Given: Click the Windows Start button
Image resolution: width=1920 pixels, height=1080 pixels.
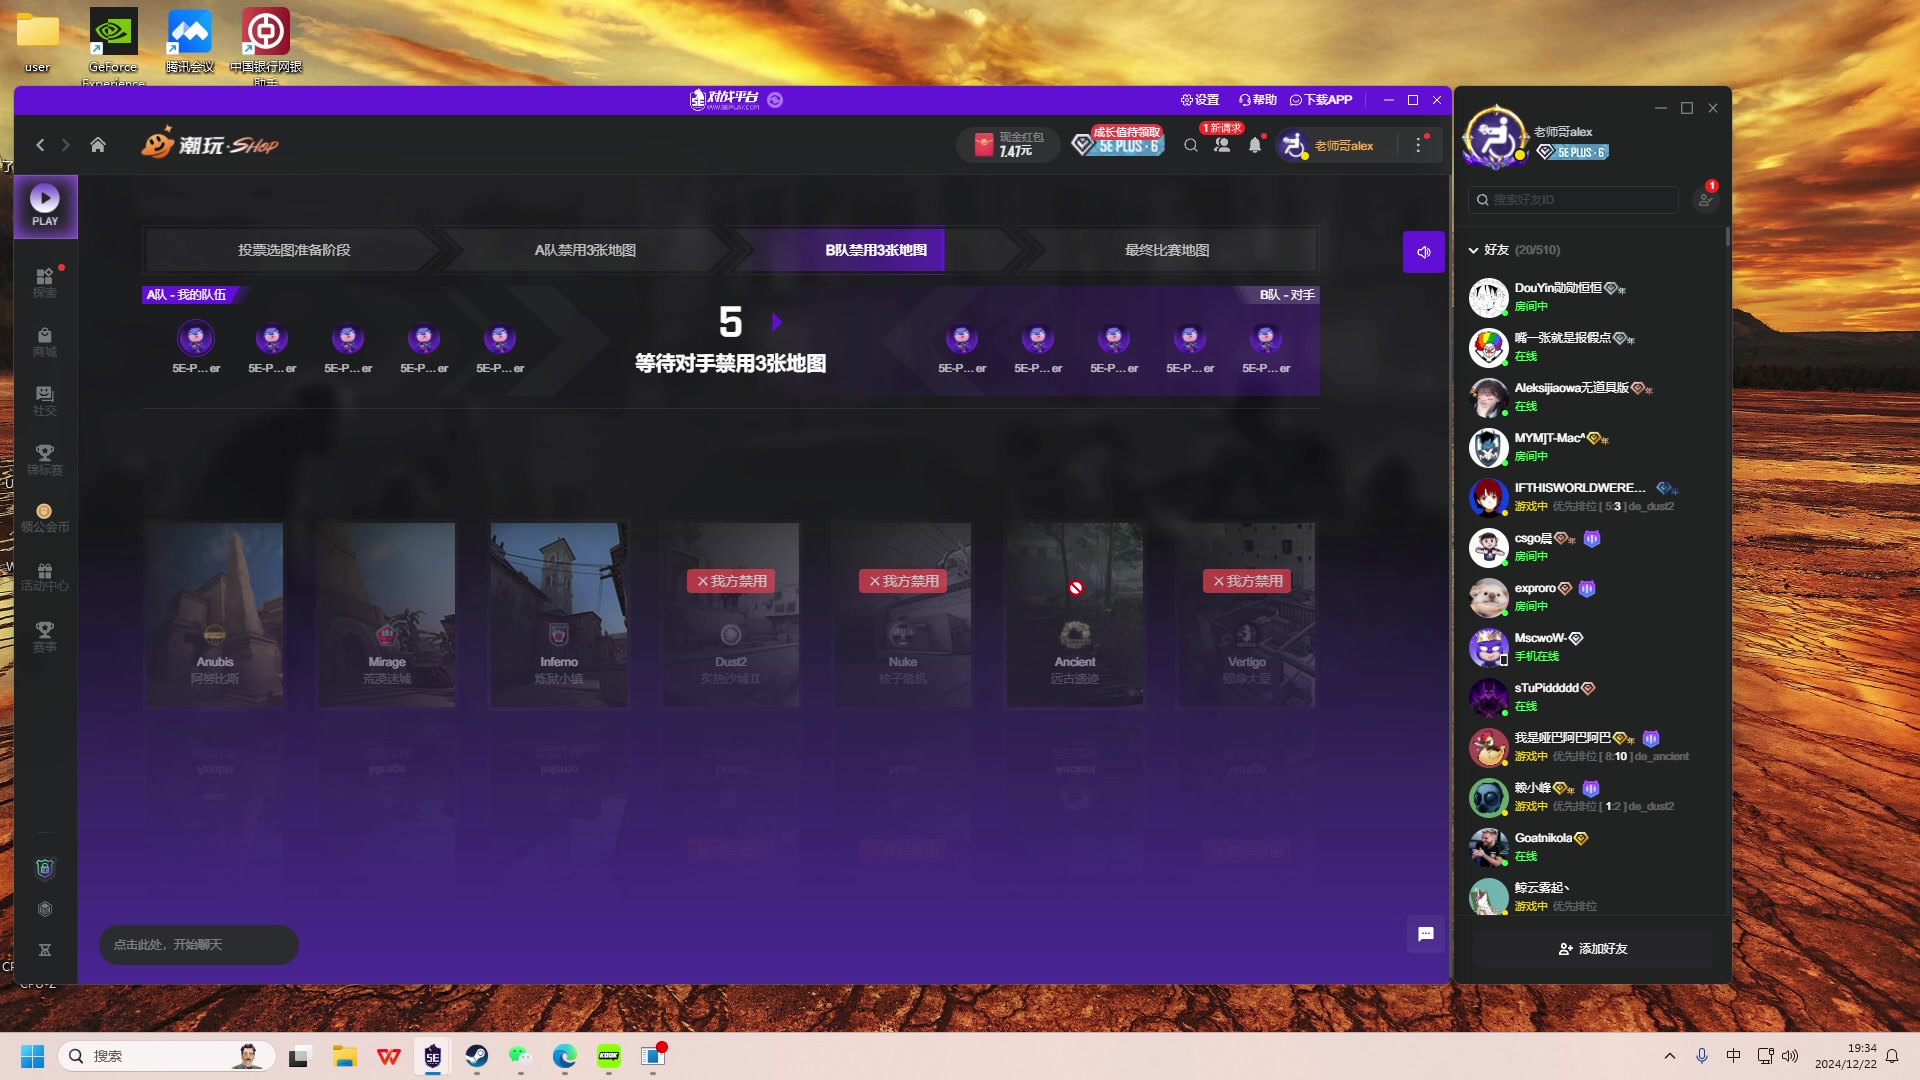Looking at the screenshot, I should tap(32, 1056).
